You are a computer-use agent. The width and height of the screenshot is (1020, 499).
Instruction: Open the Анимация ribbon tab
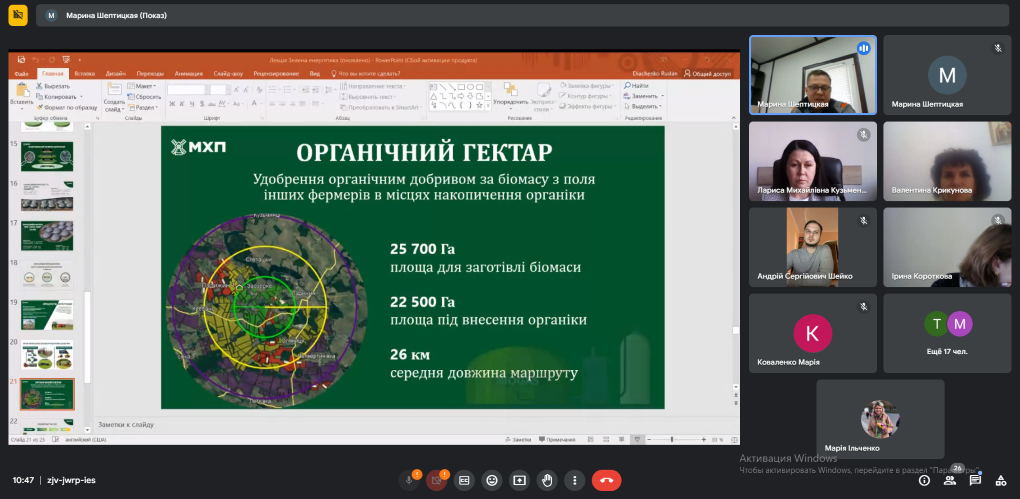click(189, 74)
